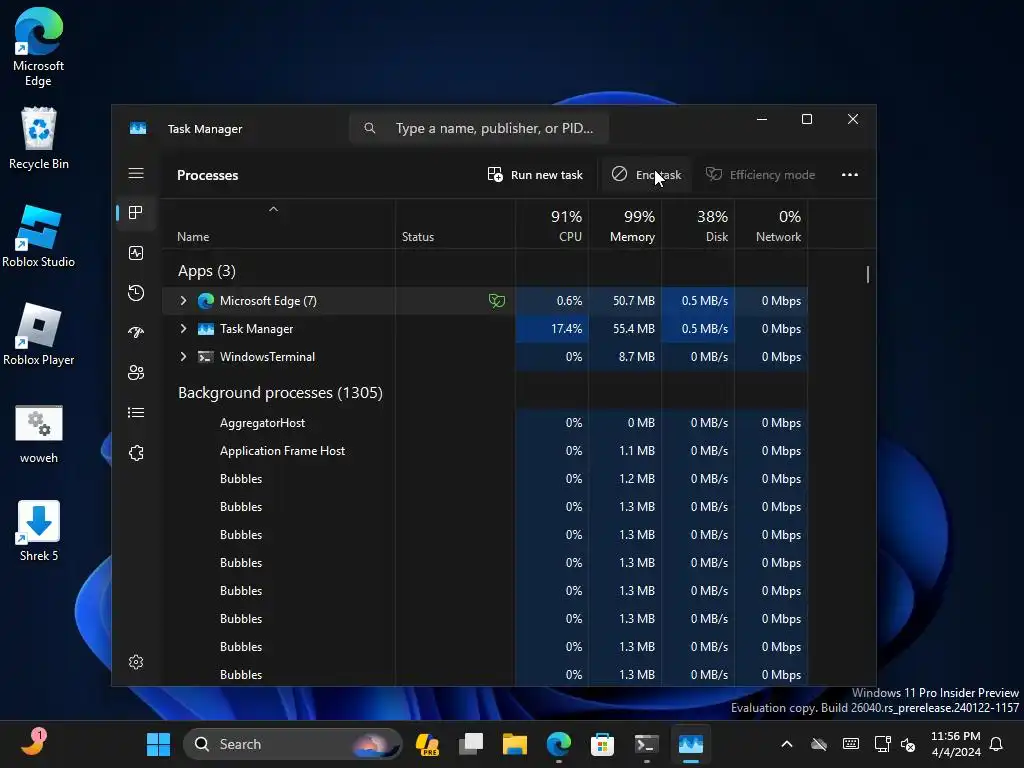Open Microsoft Store from the taskbar
The image size is (1024, 768).
pos(602,744)
